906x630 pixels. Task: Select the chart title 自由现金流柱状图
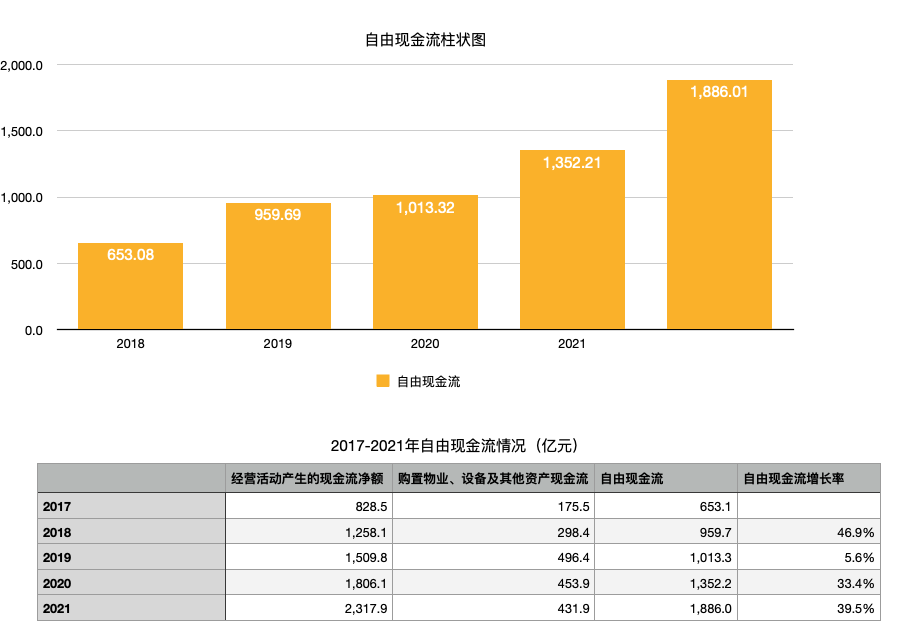click(425, 41)
